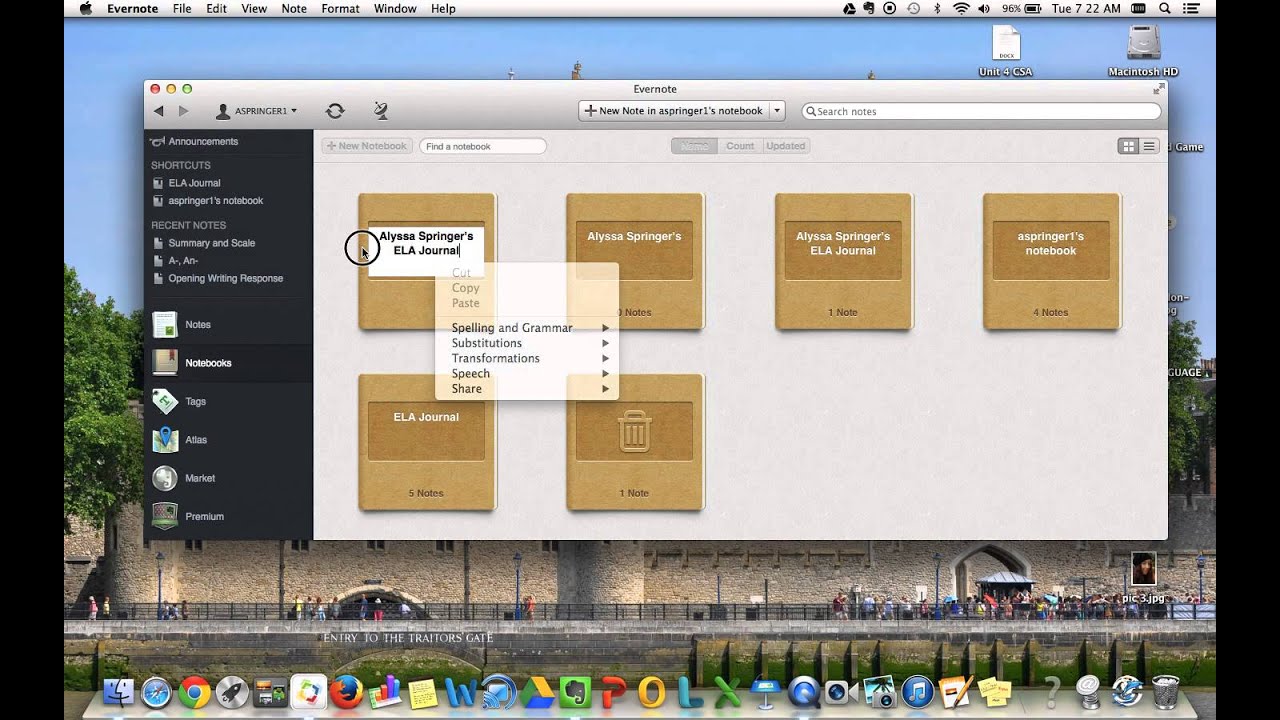The width and height of the screenshot is (1280, 720).
Task: Click the back navigation arrow in Evernote
Action: pos(158,111)
